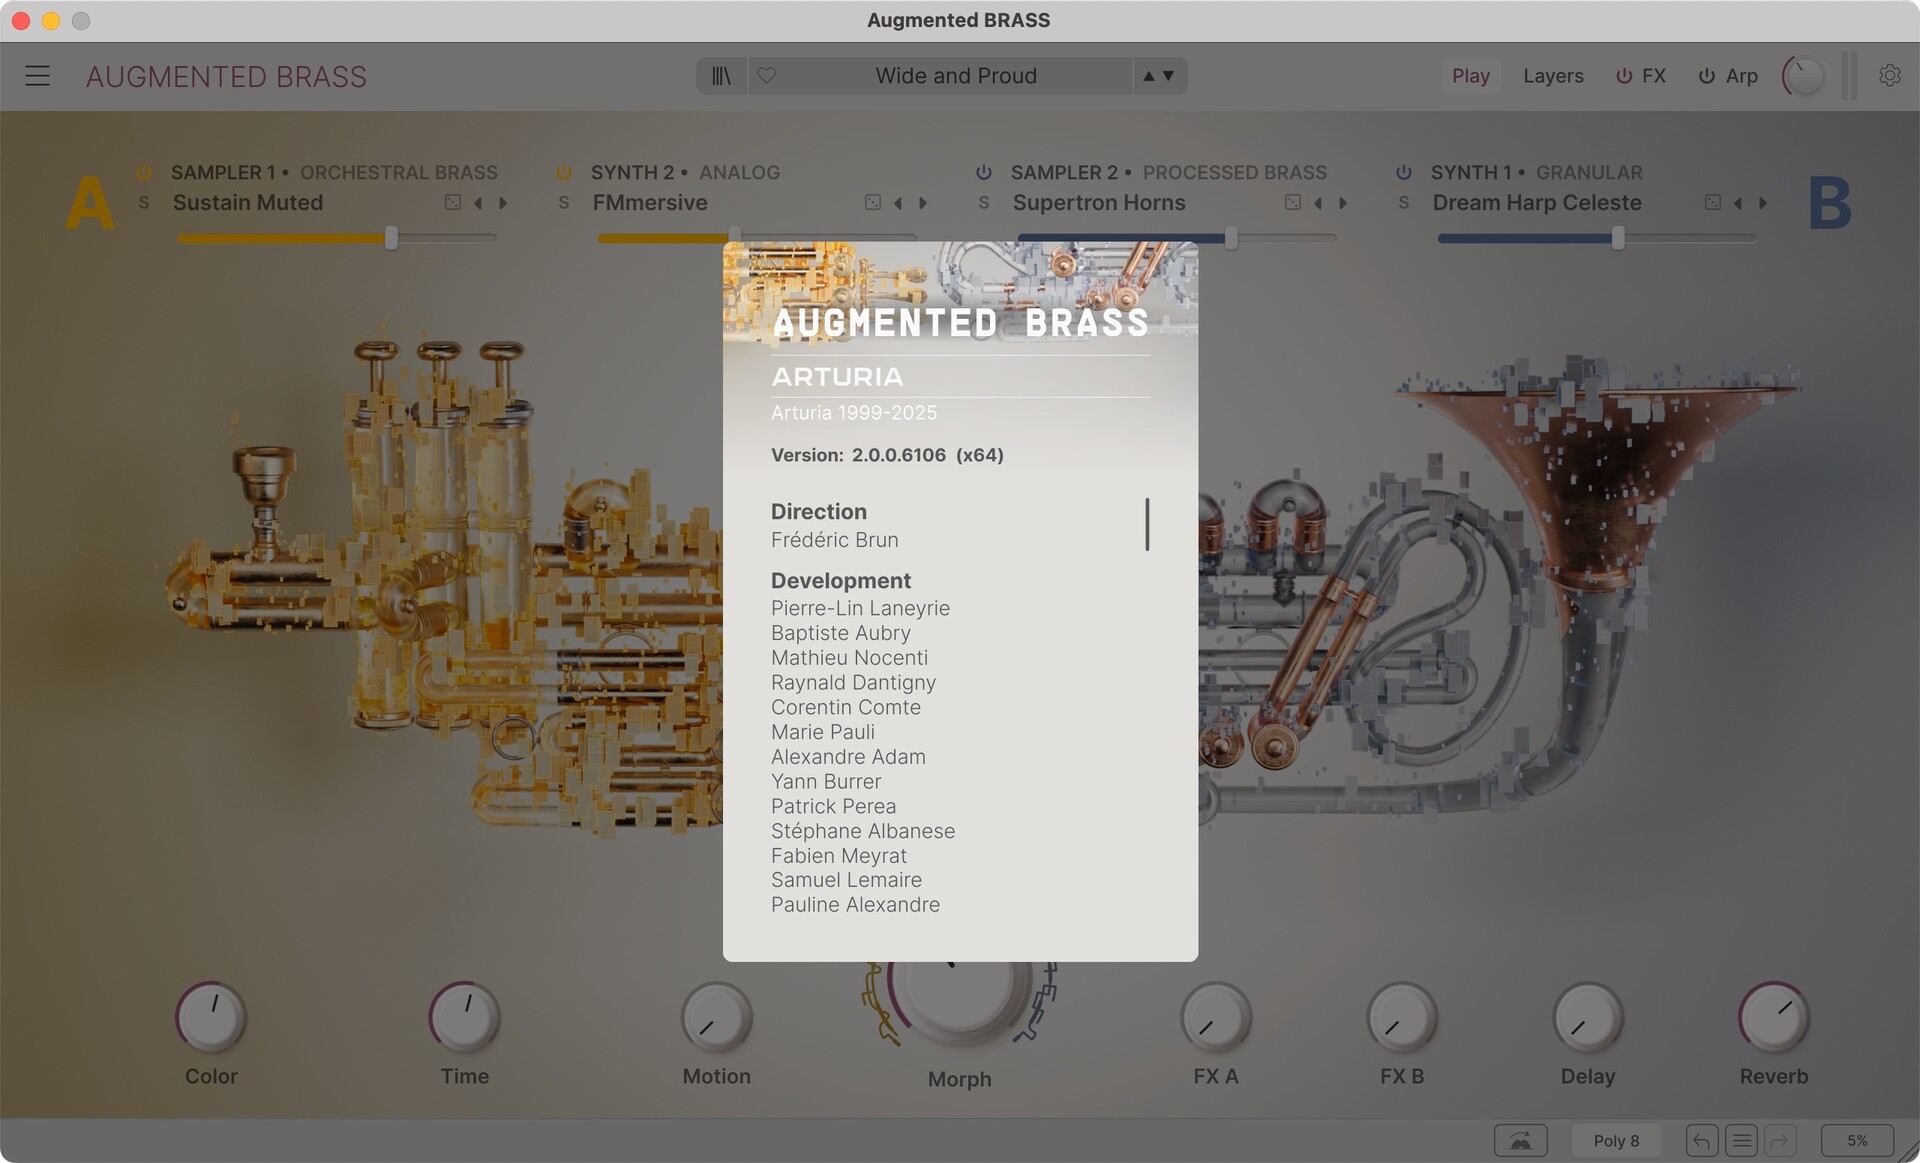Randomize Sampler 1 dice icon
The image size is (1920, 1163).
coord(453,203)
